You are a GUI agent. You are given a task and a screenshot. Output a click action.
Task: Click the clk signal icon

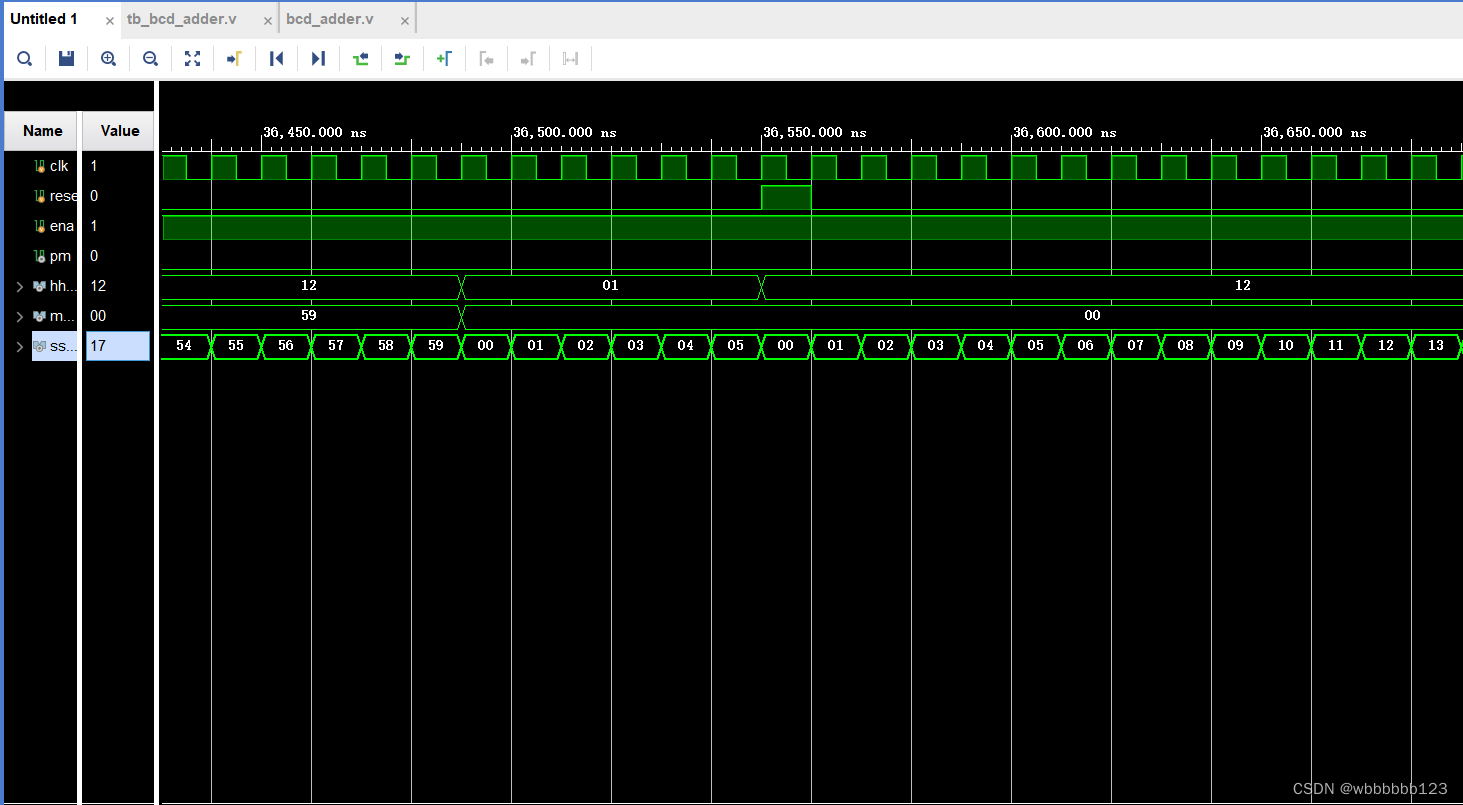40,166
